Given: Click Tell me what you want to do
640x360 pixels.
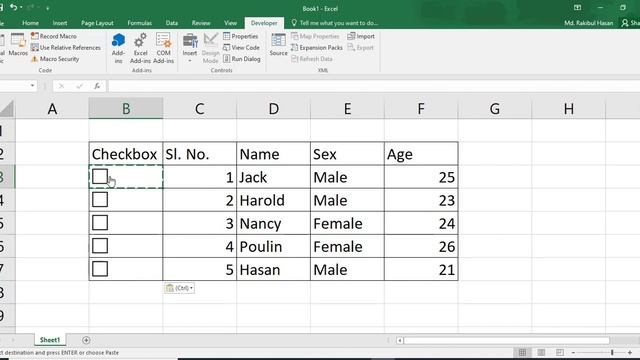Looking at the screenshot, I should pos(335,23).
